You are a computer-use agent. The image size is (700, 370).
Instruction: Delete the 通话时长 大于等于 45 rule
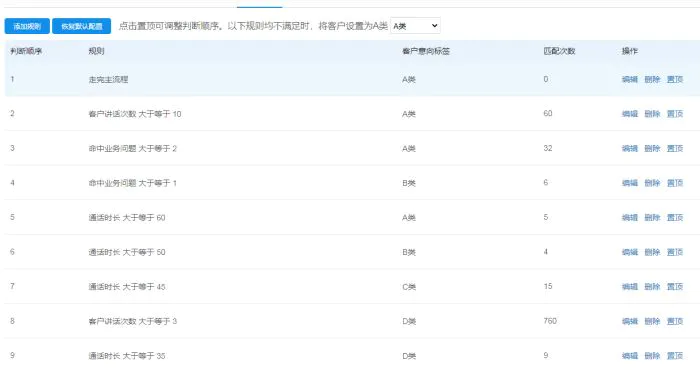click(x=652, y=287)
